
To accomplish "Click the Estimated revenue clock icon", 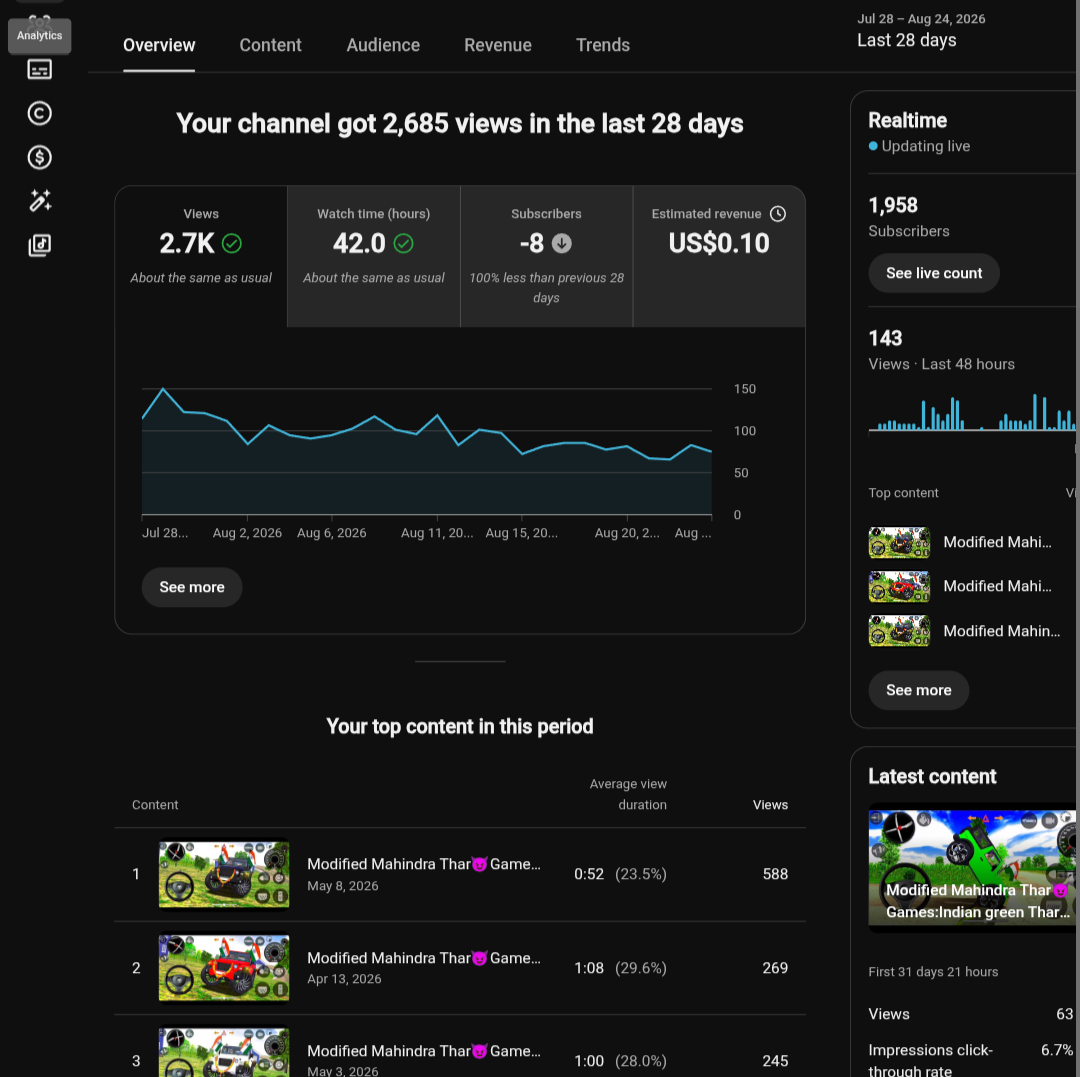I will [778, 213].
